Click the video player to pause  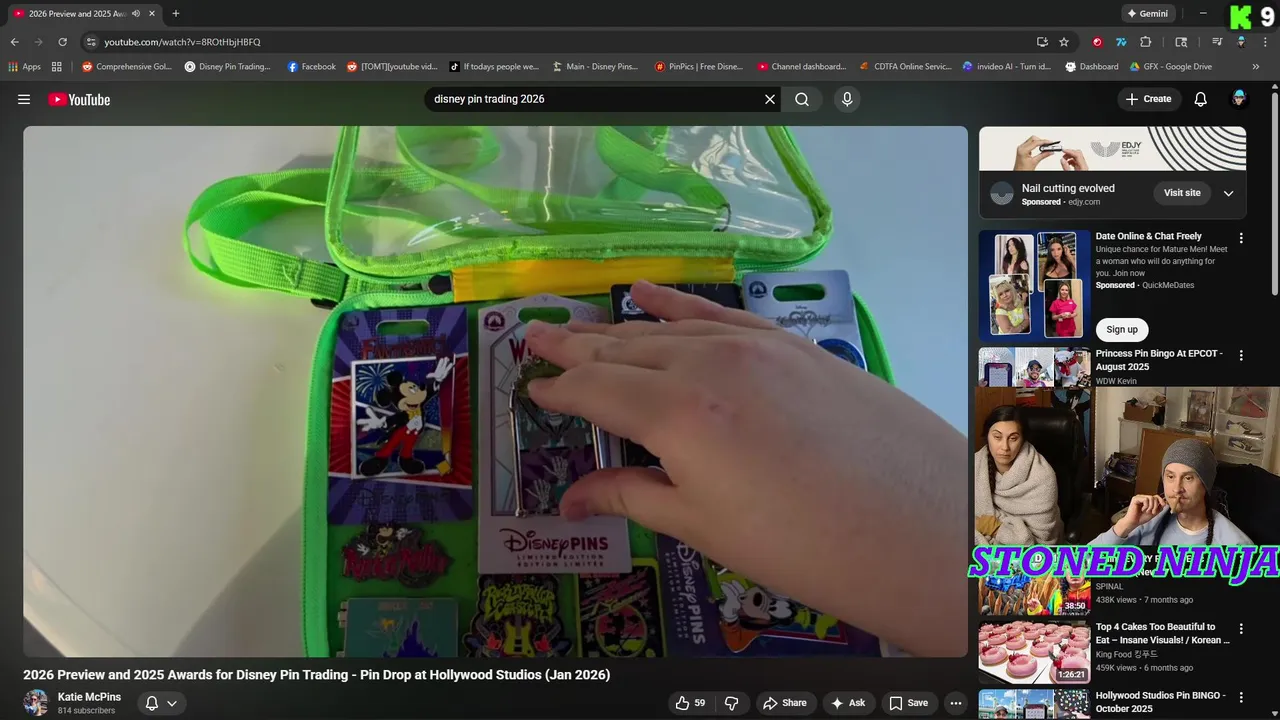(495, 391)
